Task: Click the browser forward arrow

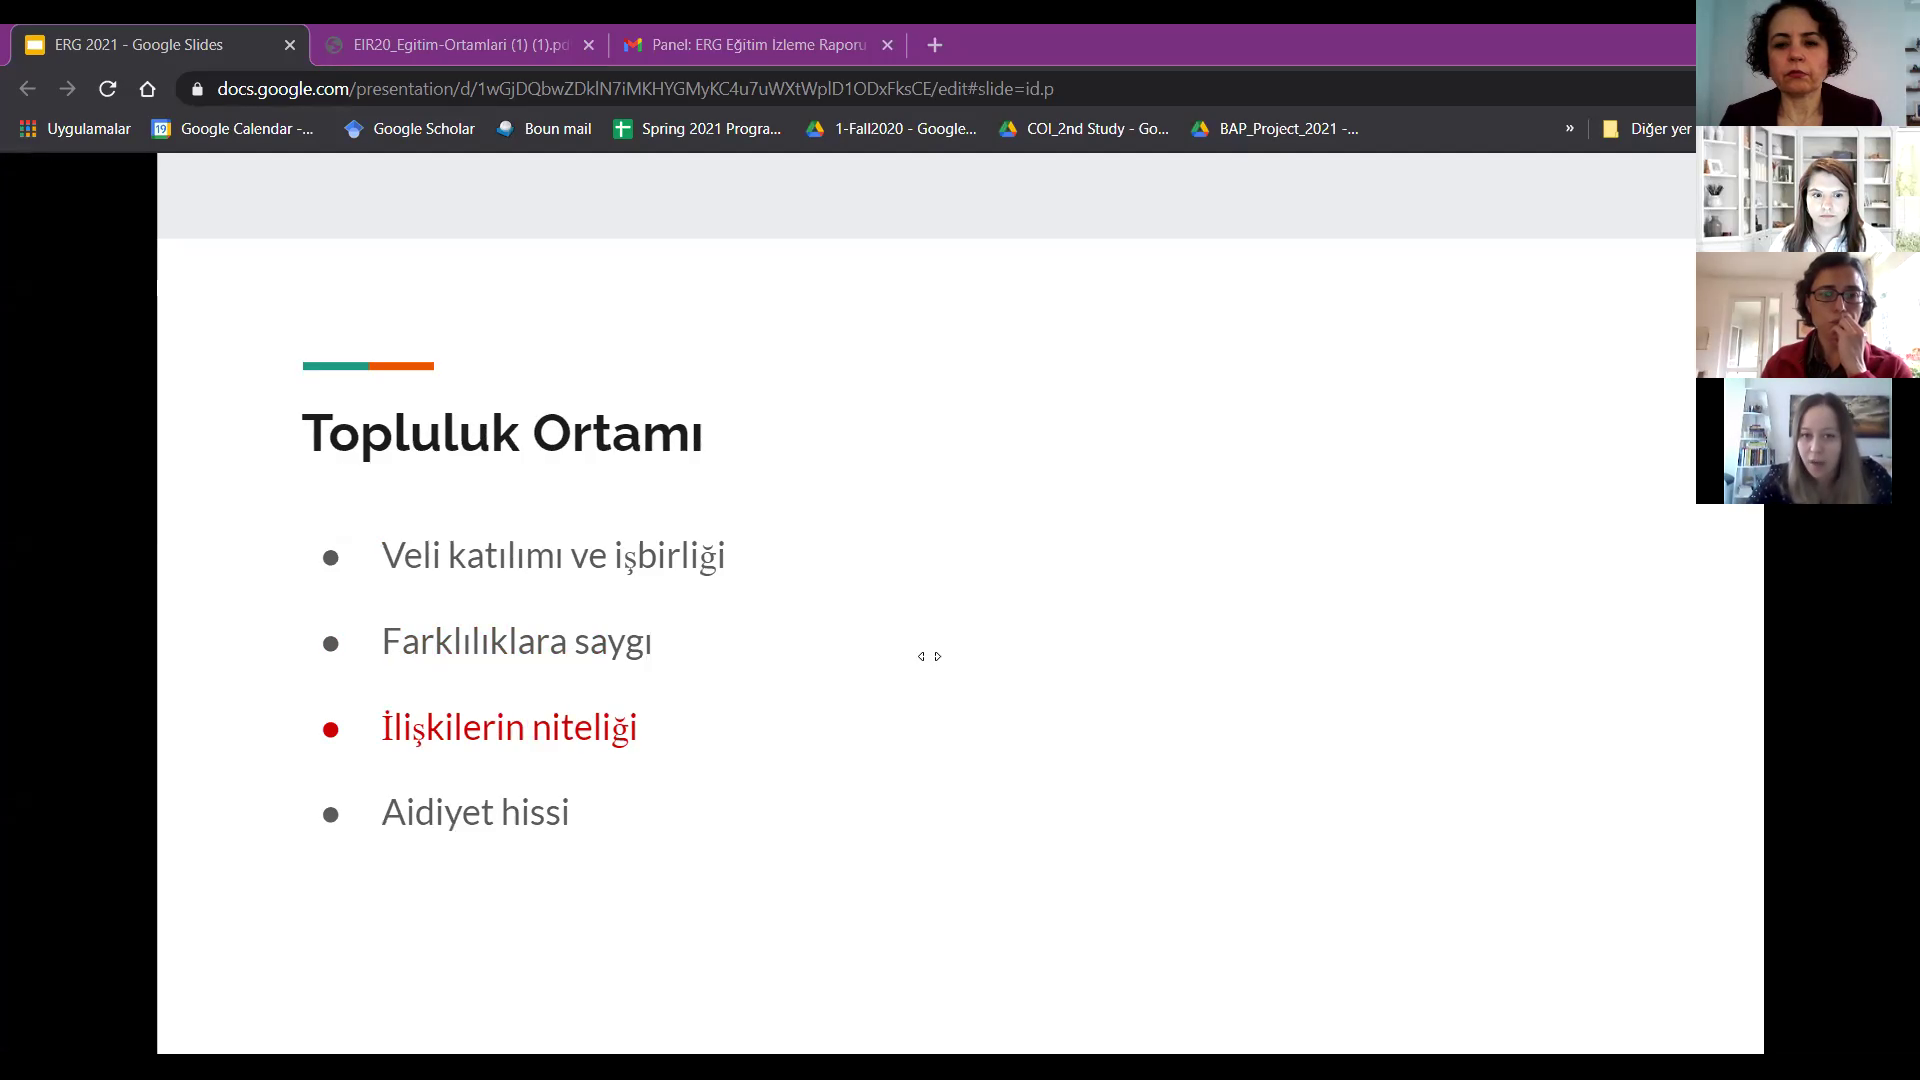Action: tap(67, 89)
